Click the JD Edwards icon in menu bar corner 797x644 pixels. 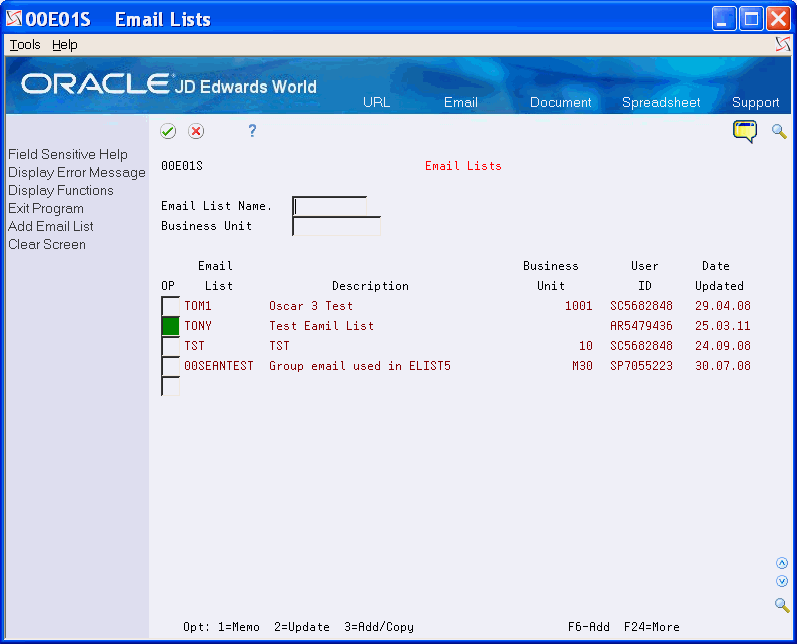coord(783,44)
